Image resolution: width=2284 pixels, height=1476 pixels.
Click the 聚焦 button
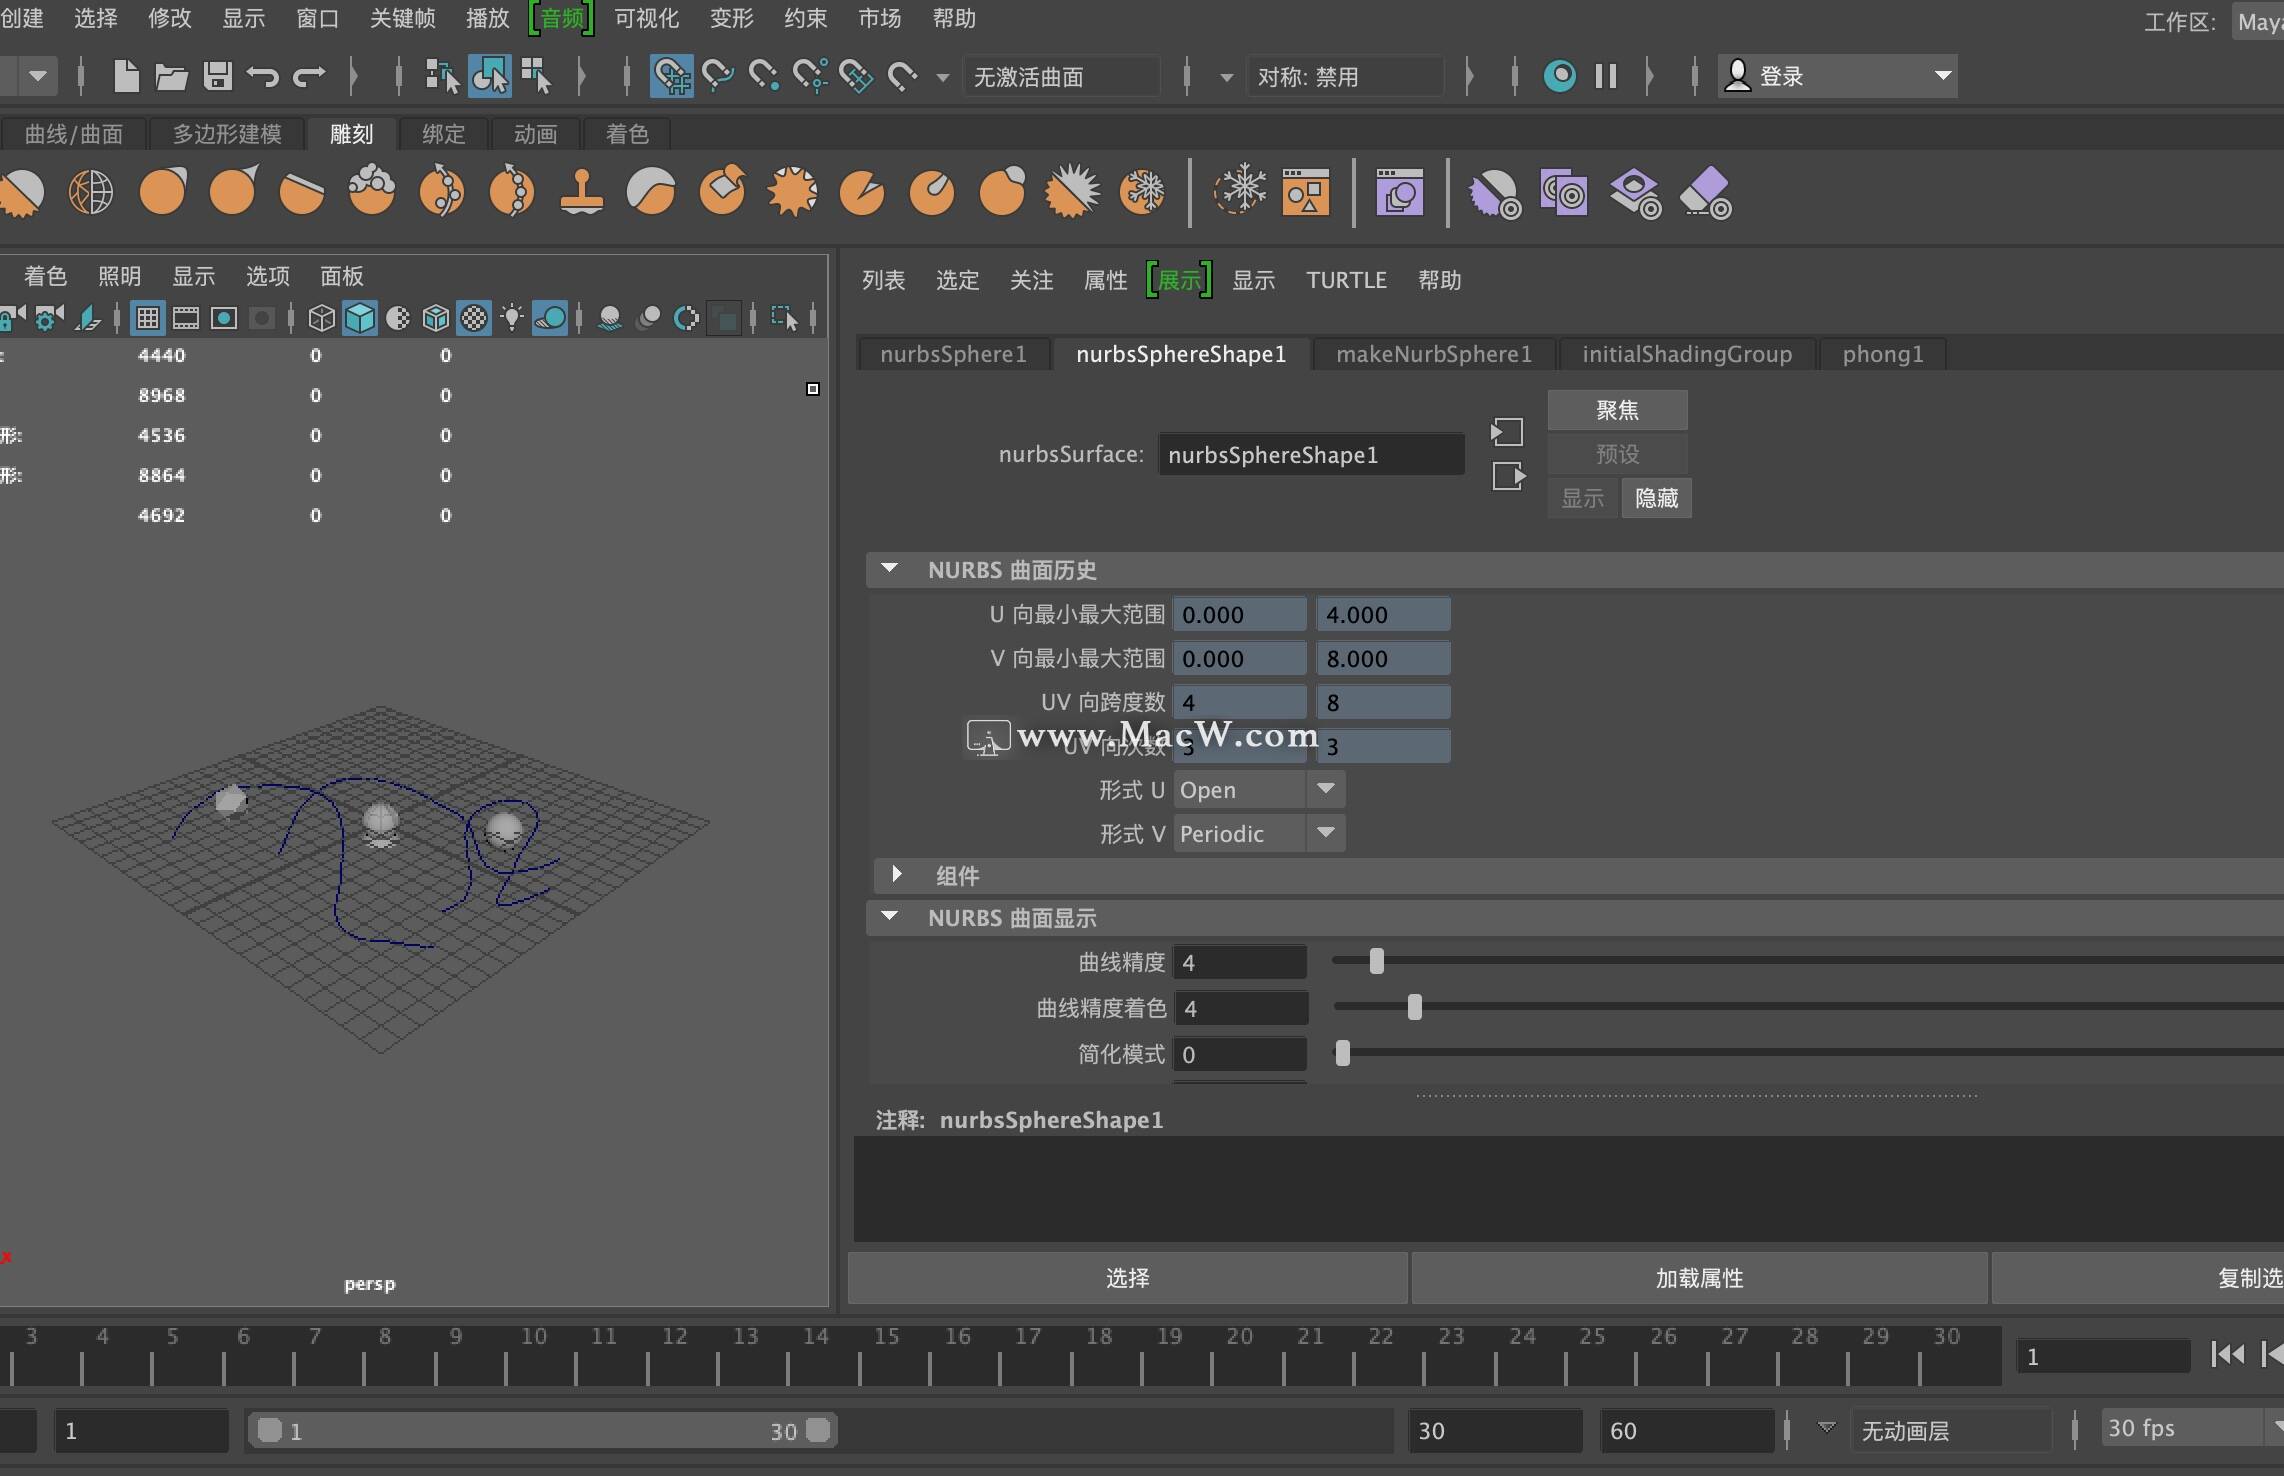coord(1617,410)
